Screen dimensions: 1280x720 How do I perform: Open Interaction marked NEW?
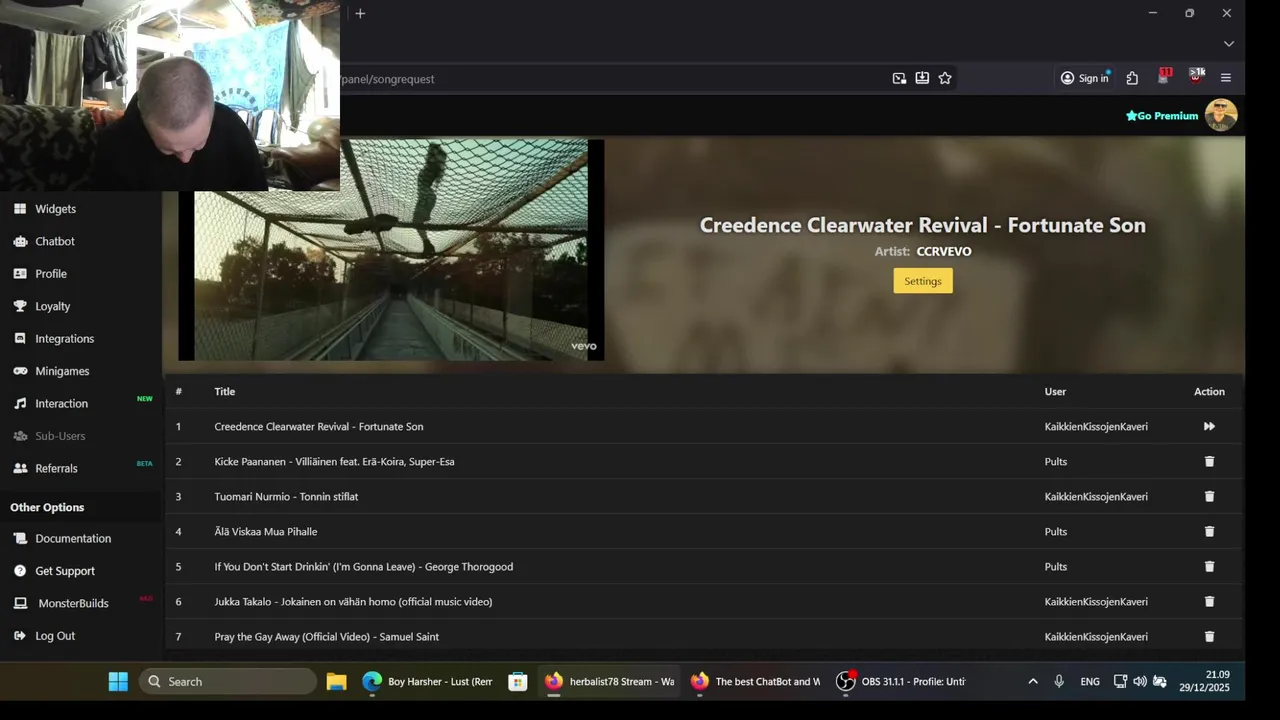pos(61,404)
